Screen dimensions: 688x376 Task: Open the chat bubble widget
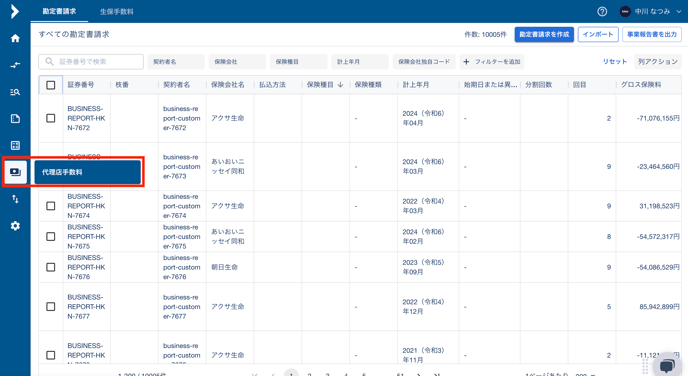point(667,365)
